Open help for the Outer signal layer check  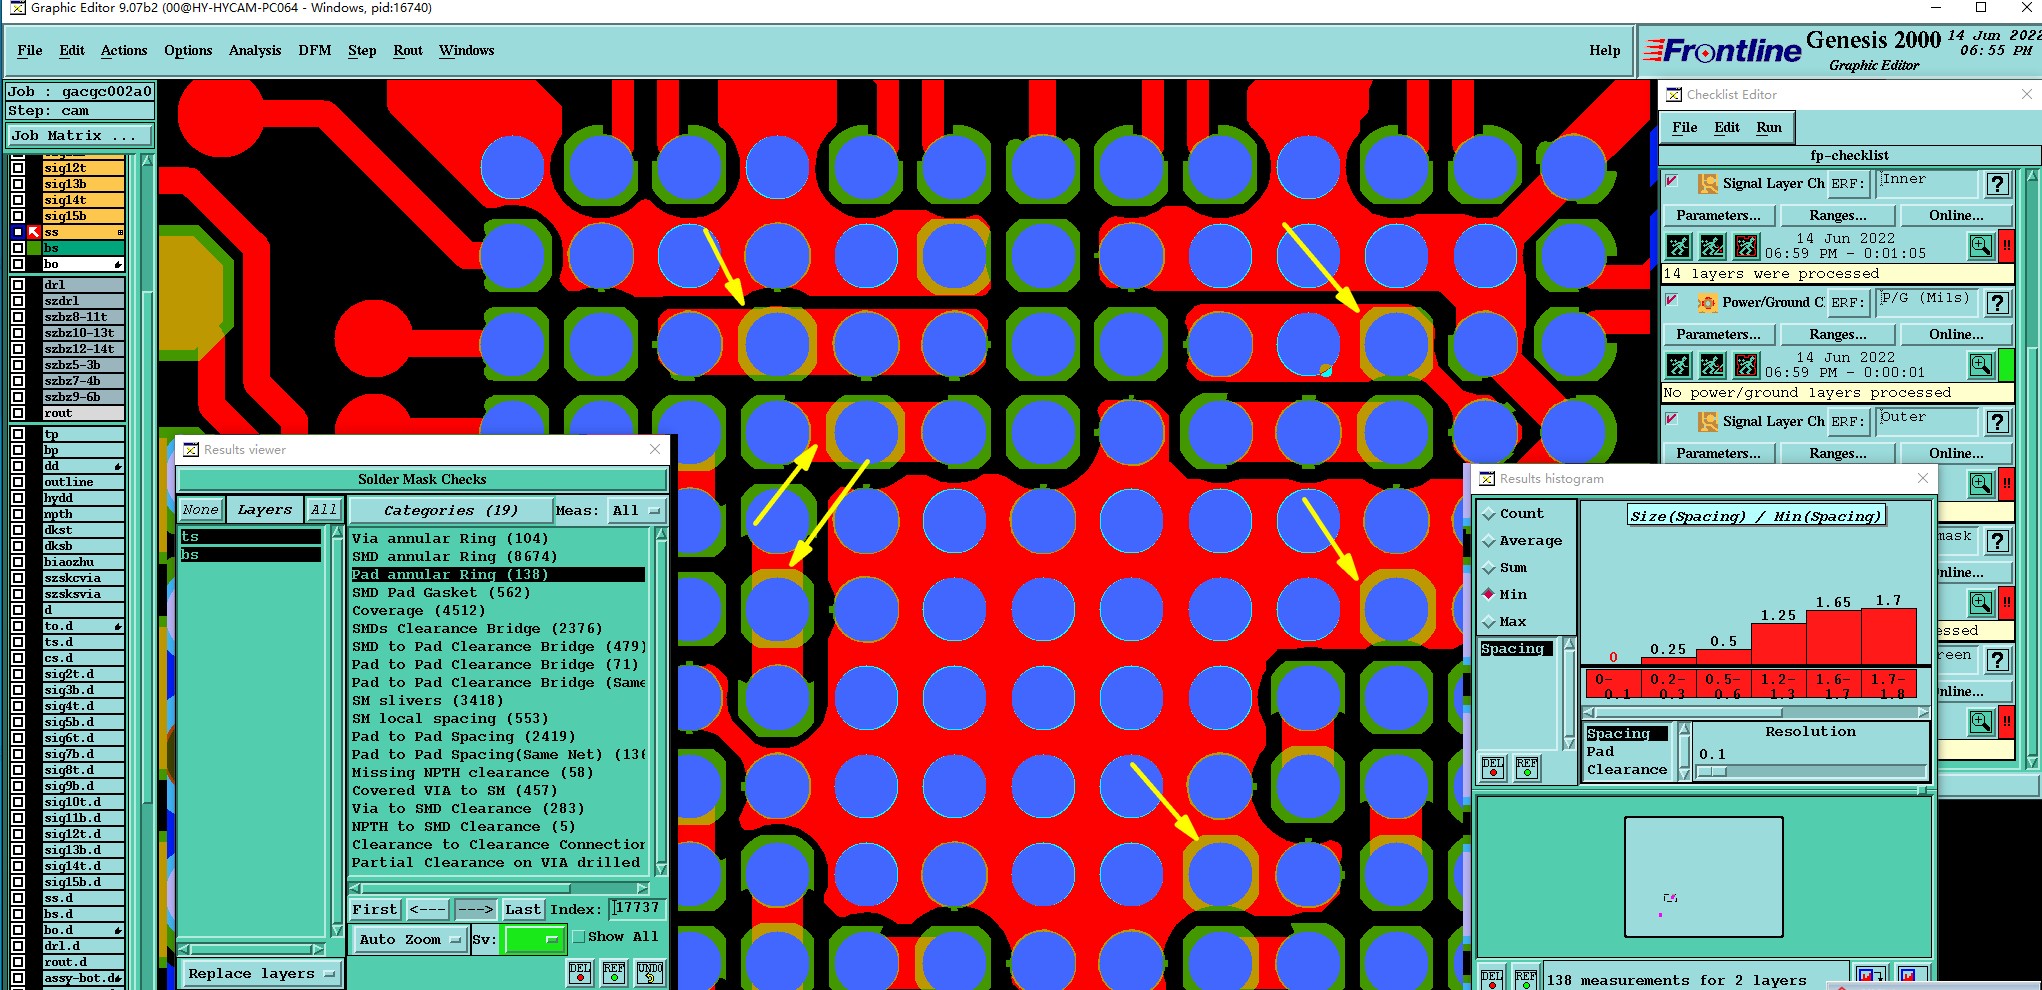pyautogui.click(x=1998, y=422)
